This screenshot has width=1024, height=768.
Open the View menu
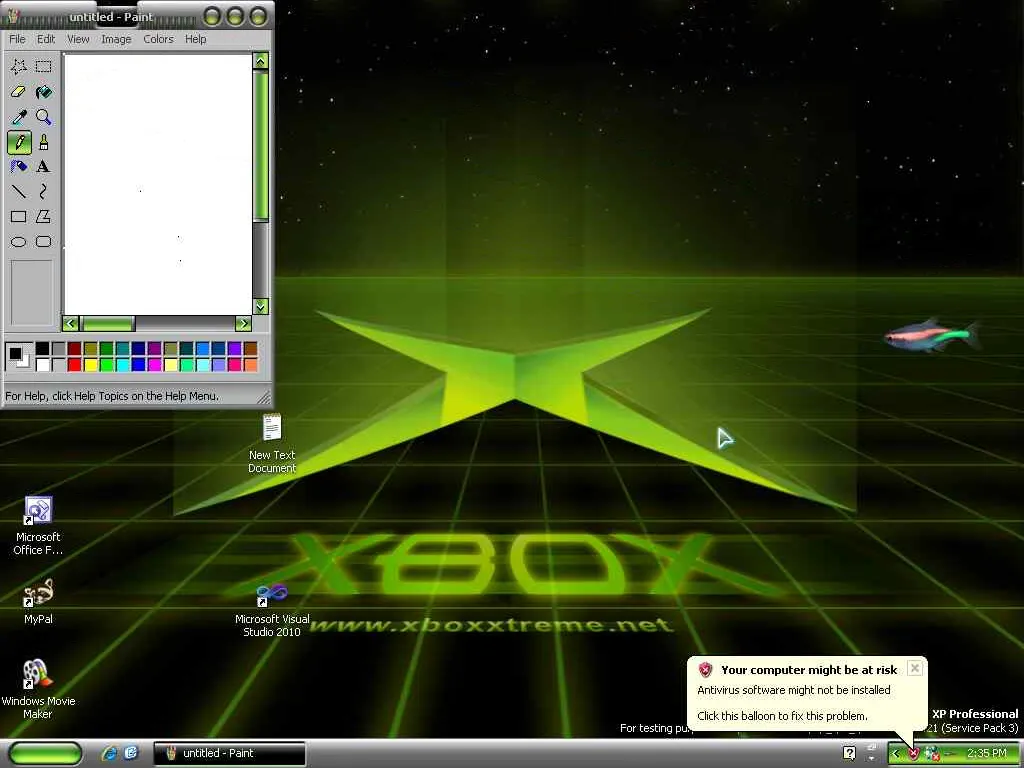click(x=78, y=39)
